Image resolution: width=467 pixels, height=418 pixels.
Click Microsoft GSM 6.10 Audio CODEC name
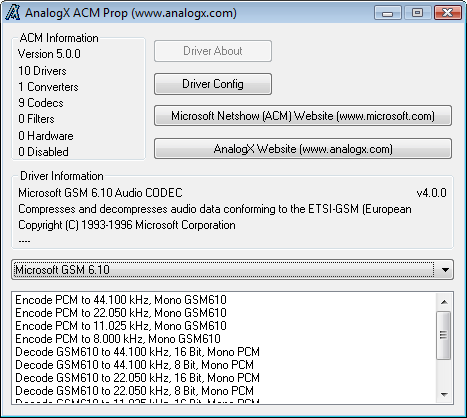coord(100,193)
